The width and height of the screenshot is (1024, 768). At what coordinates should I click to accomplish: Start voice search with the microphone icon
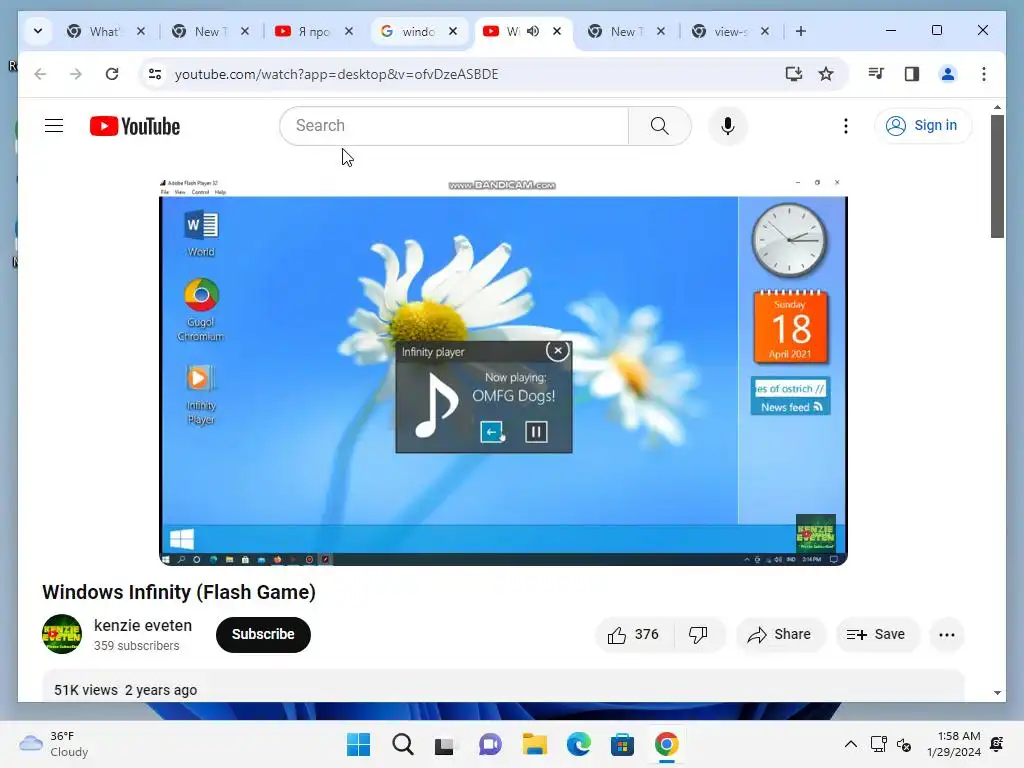pyautogui.click(x=728, y=125)
